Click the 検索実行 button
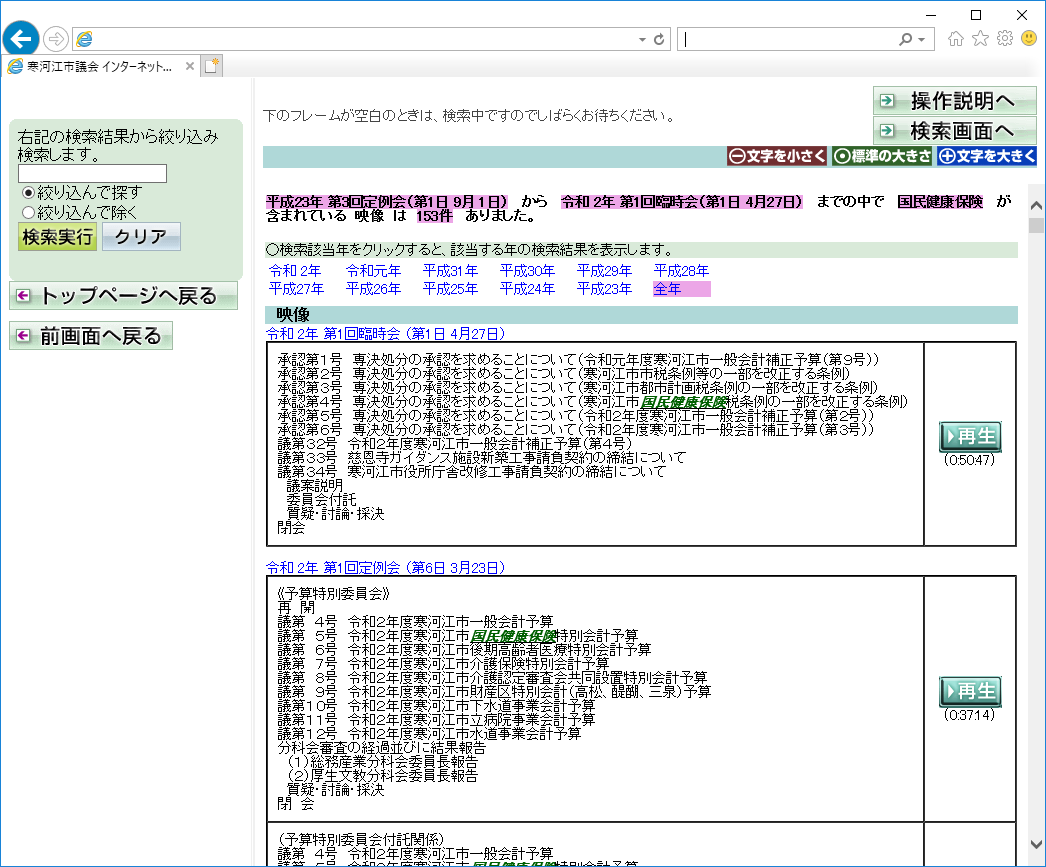The image size is (1046, 867). [x=57, y=237]
